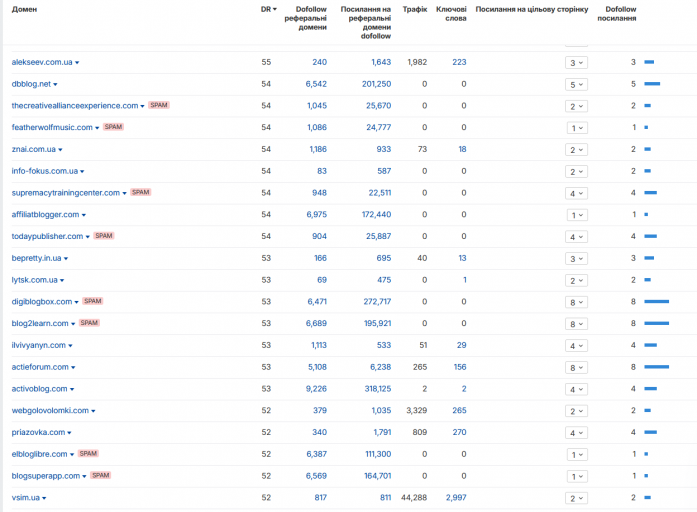Image resolution: width=697 pixels, height=512 pixels.
Task: Expand the caret next to digiblogbox.com
Action: click(x=76, y=302)
